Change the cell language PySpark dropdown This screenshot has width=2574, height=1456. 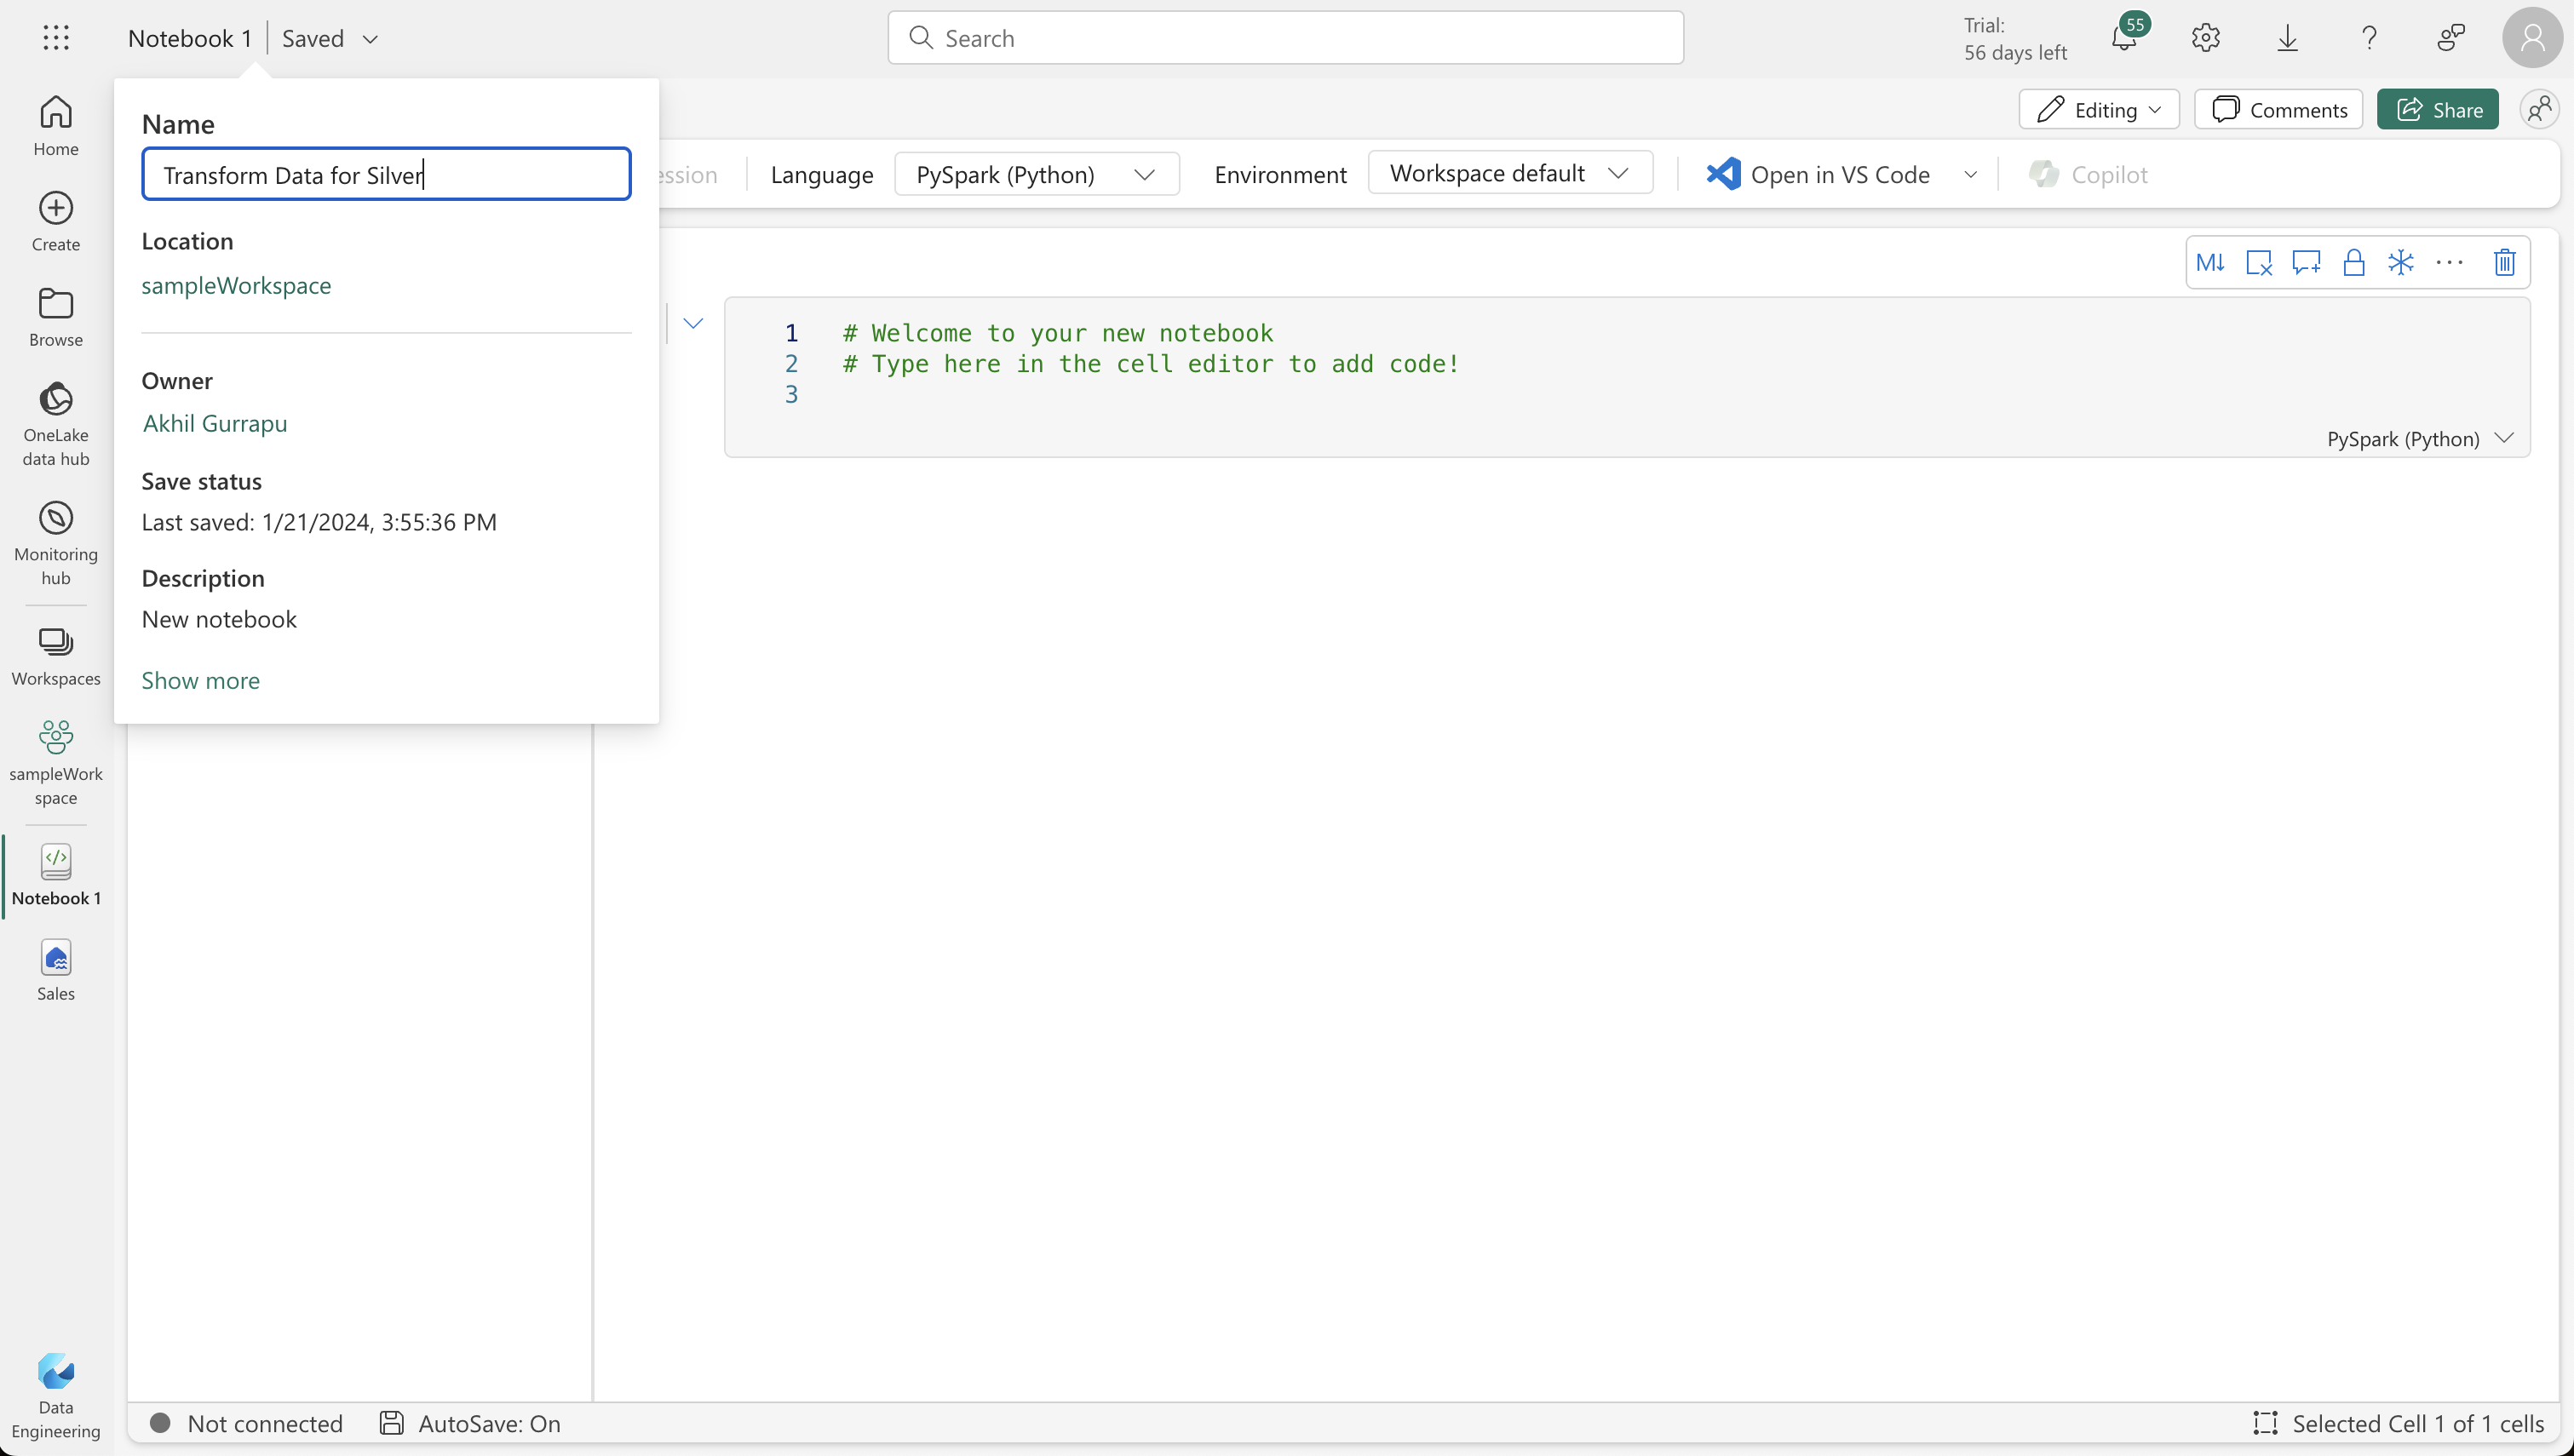2420,438
